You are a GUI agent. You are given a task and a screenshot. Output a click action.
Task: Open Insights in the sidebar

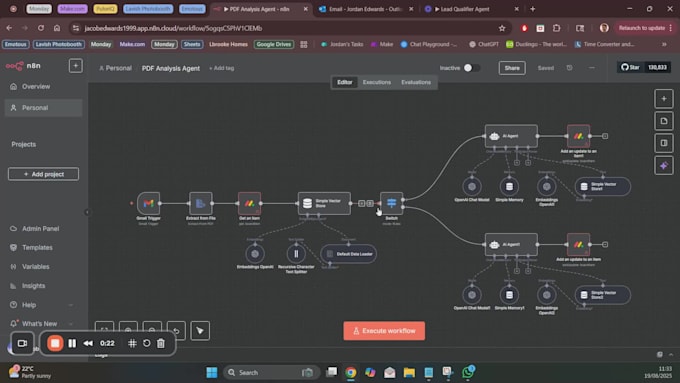click(43, 286)
